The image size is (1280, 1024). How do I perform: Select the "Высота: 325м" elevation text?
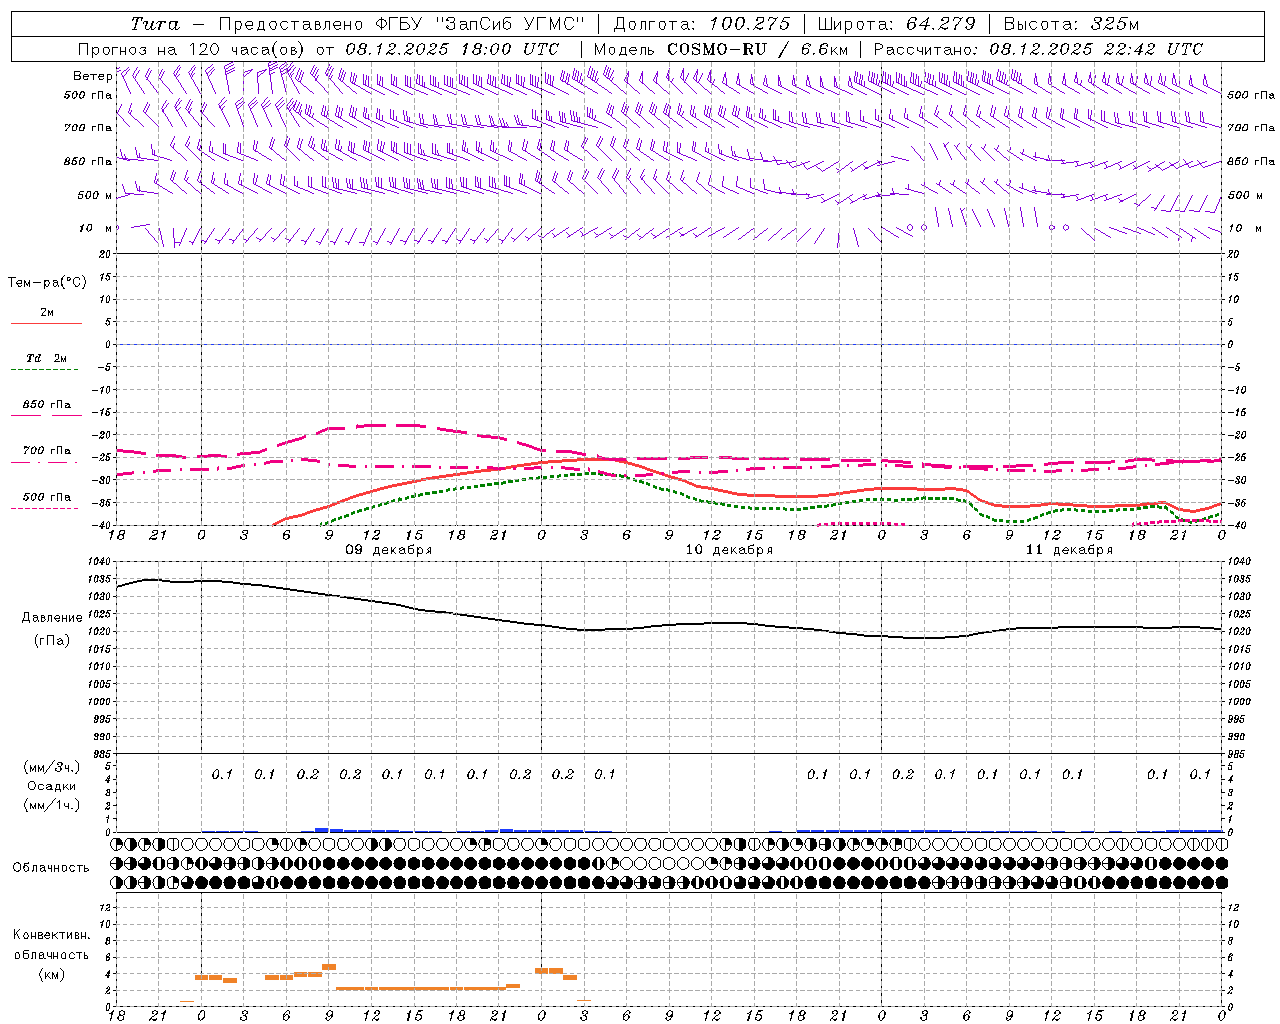(x=1071, y=24)
